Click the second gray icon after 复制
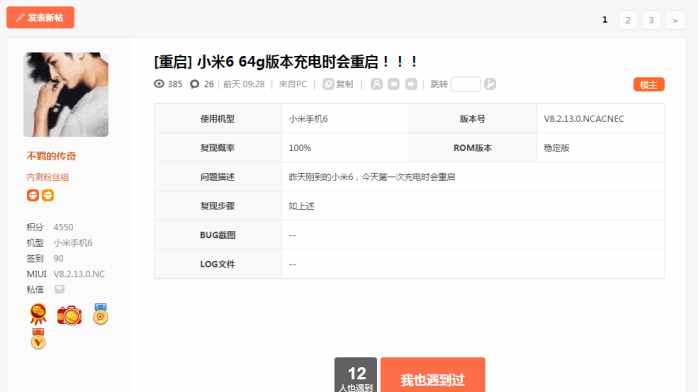 pos(394,84)
